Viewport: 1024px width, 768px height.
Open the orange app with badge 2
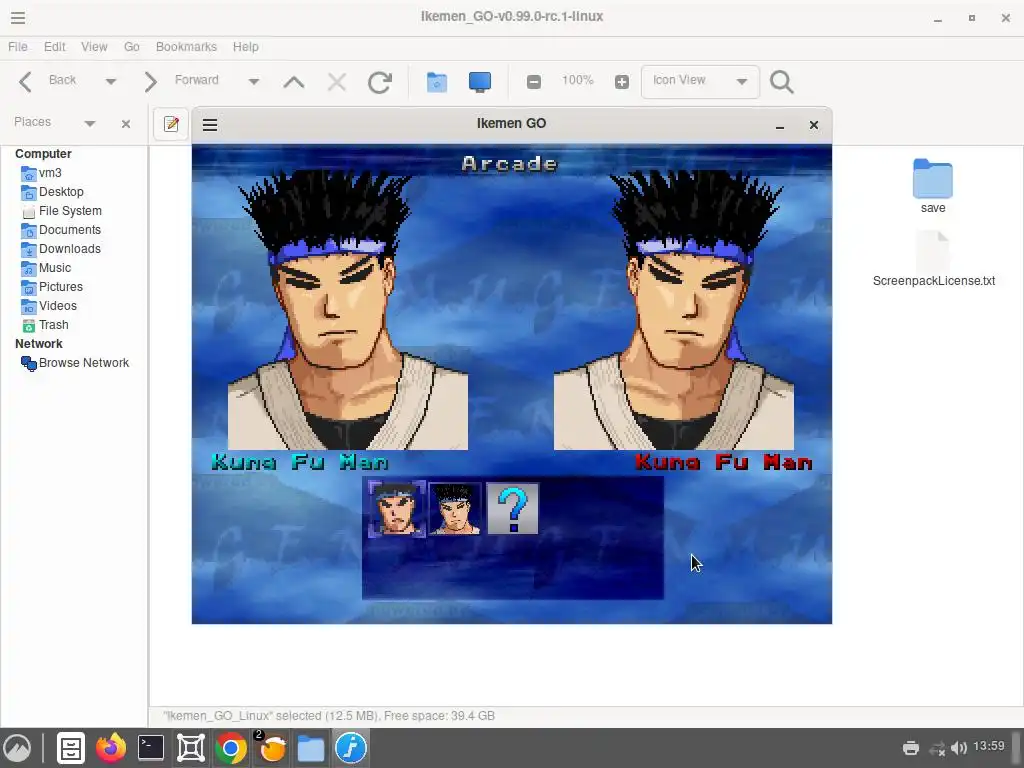(x=271, y=747)
